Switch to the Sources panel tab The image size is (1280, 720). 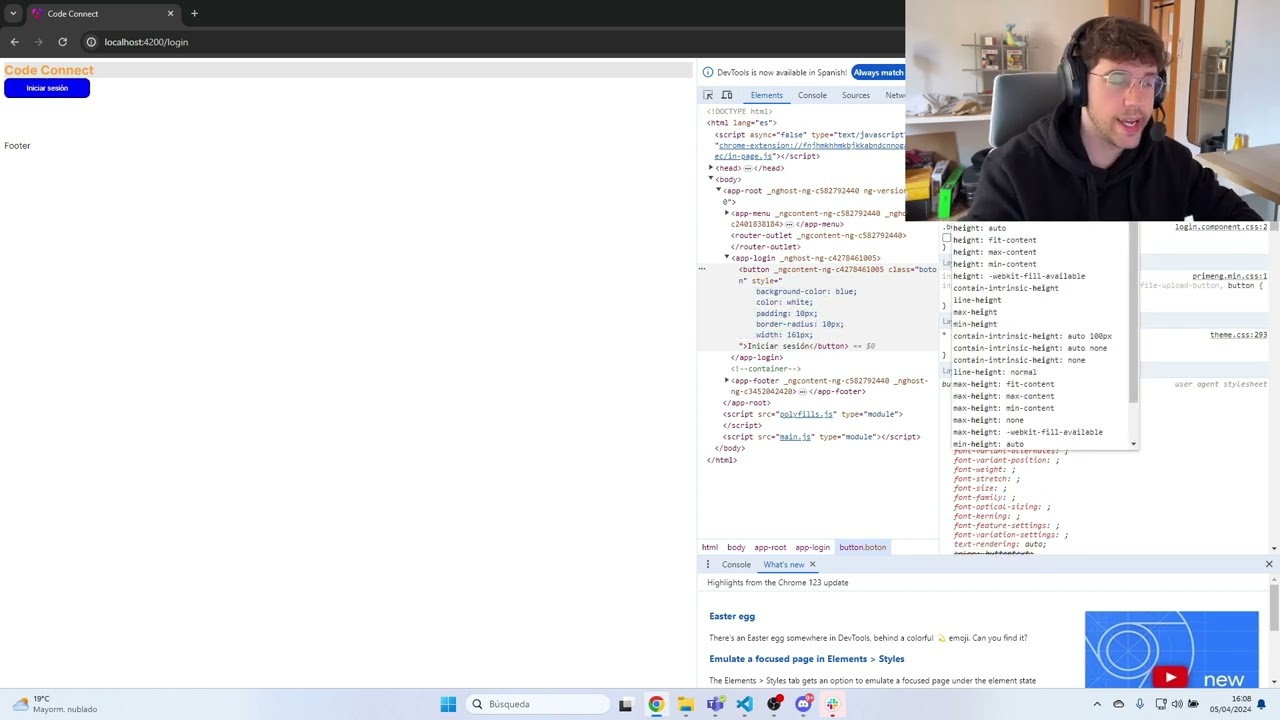click(856, 95)
